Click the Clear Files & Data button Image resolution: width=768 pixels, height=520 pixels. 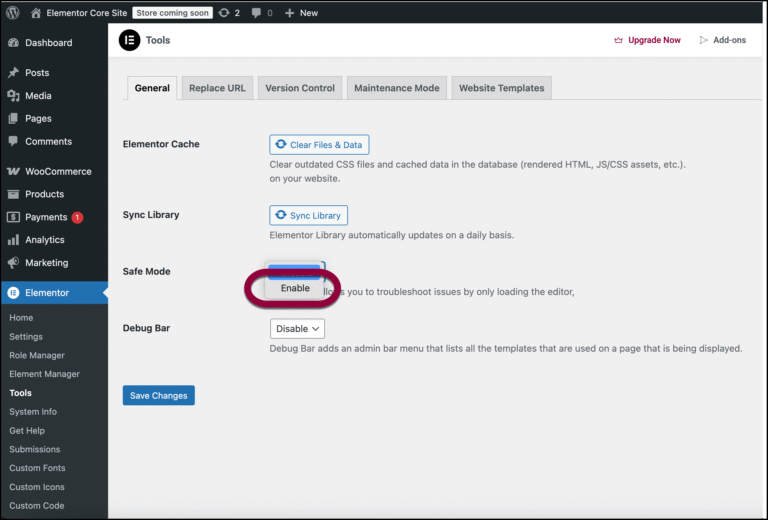[319, 145]
